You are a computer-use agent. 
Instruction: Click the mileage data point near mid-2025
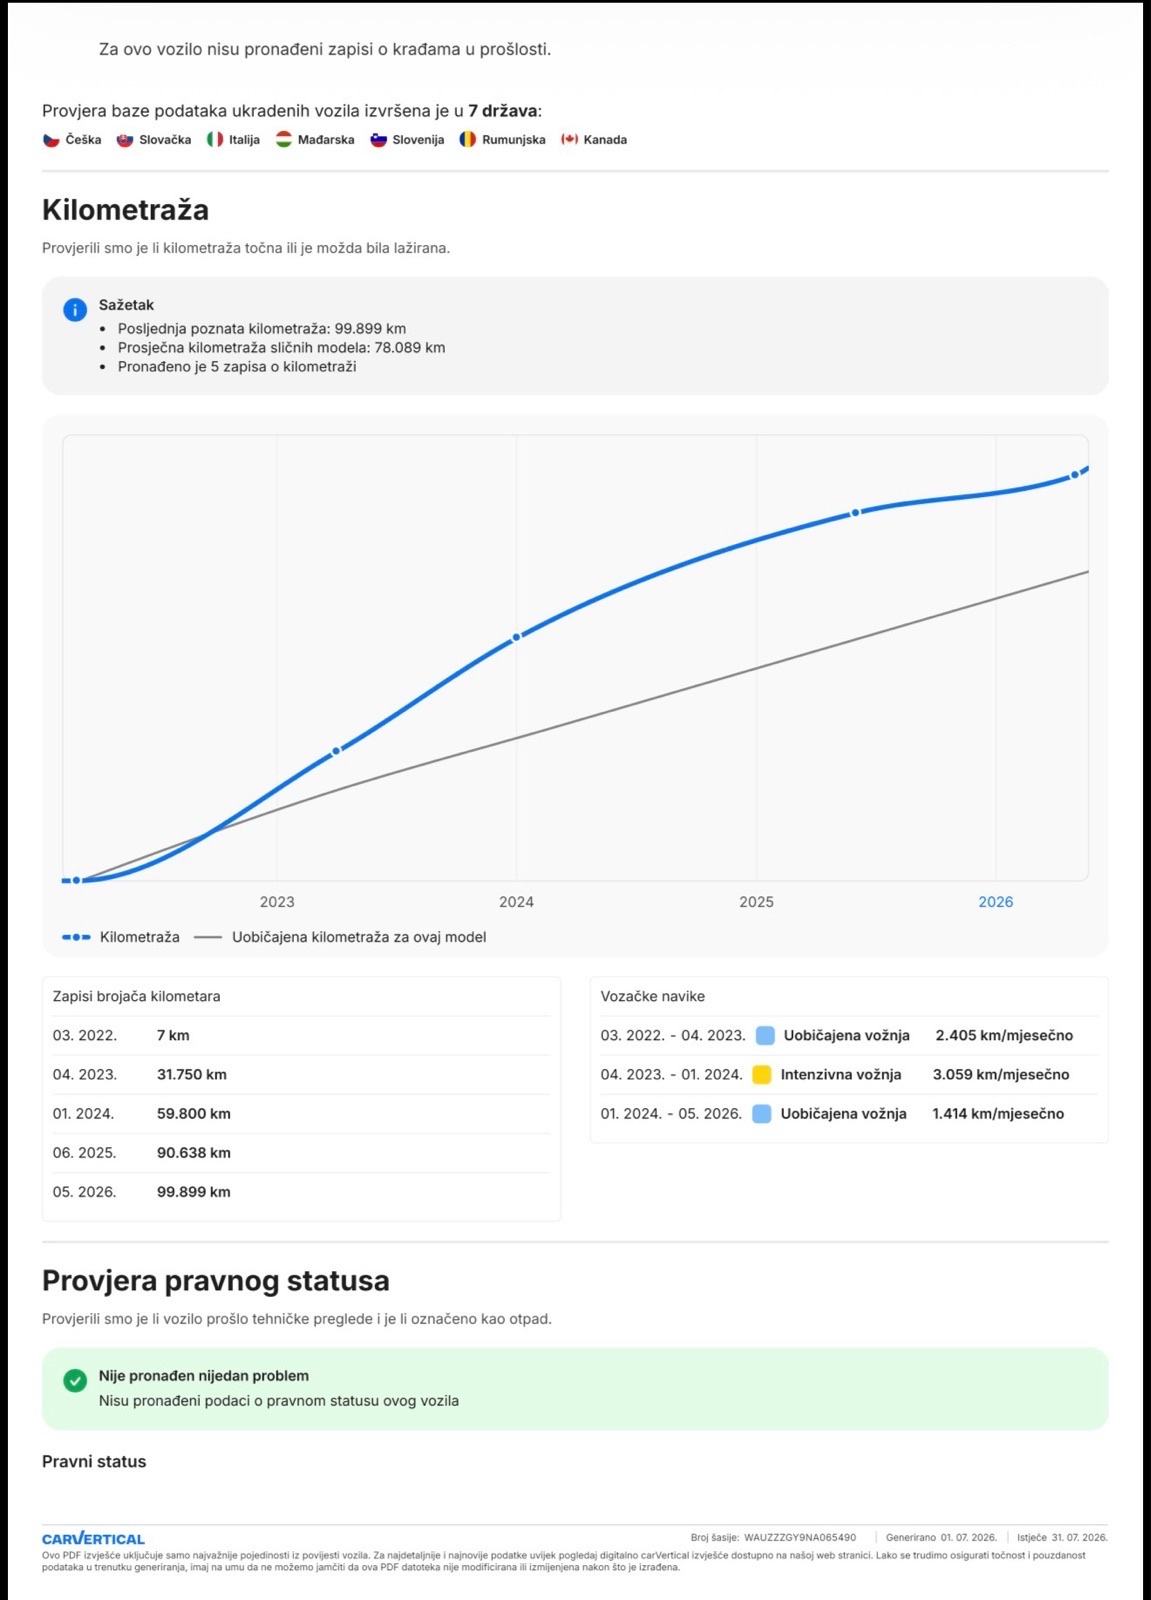pos(855,513)
